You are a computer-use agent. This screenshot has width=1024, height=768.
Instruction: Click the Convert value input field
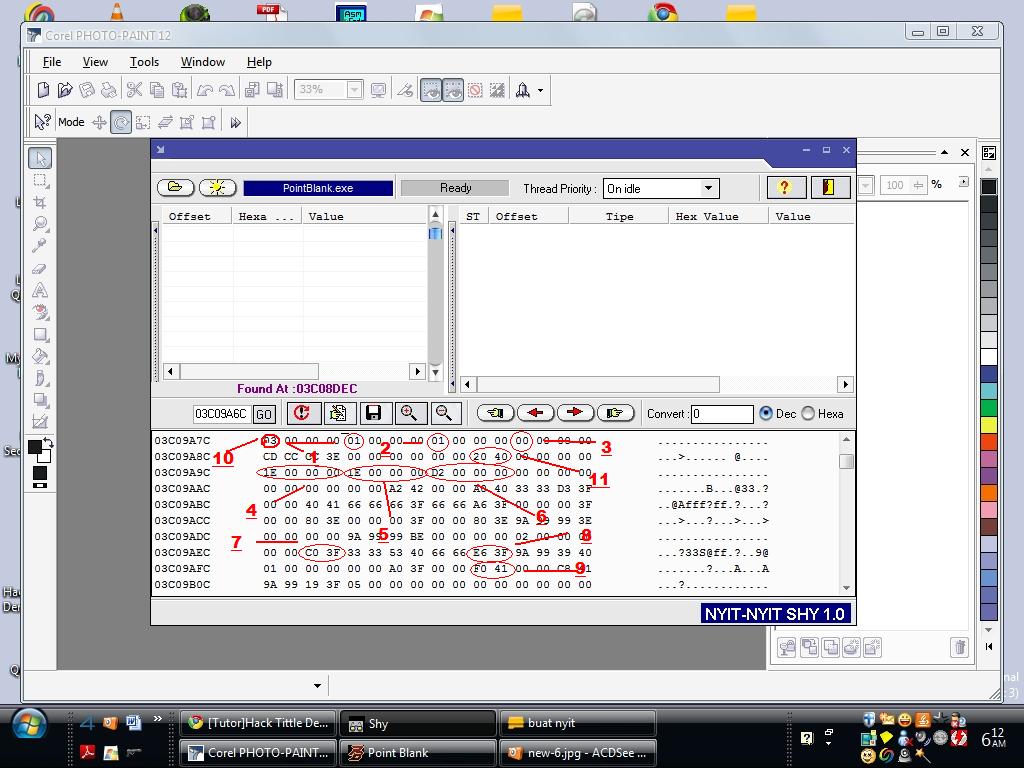point(722,414)
